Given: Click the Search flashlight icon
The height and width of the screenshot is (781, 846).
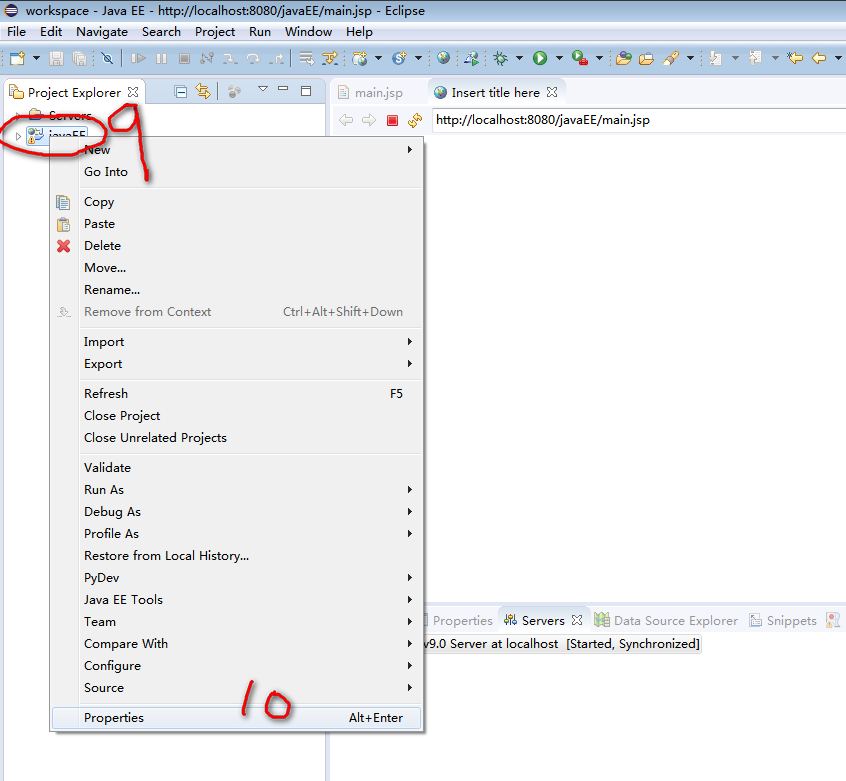Looking at the screenshot, I should pos(671,58).
